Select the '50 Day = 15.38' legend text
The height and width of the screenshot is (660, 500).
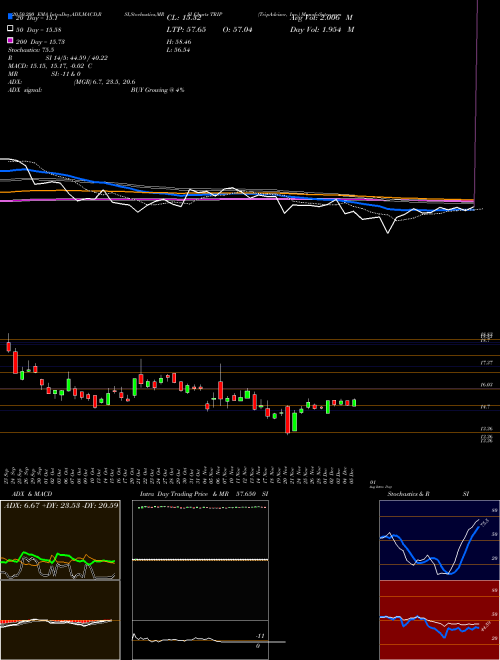click(x=39, y=30)
